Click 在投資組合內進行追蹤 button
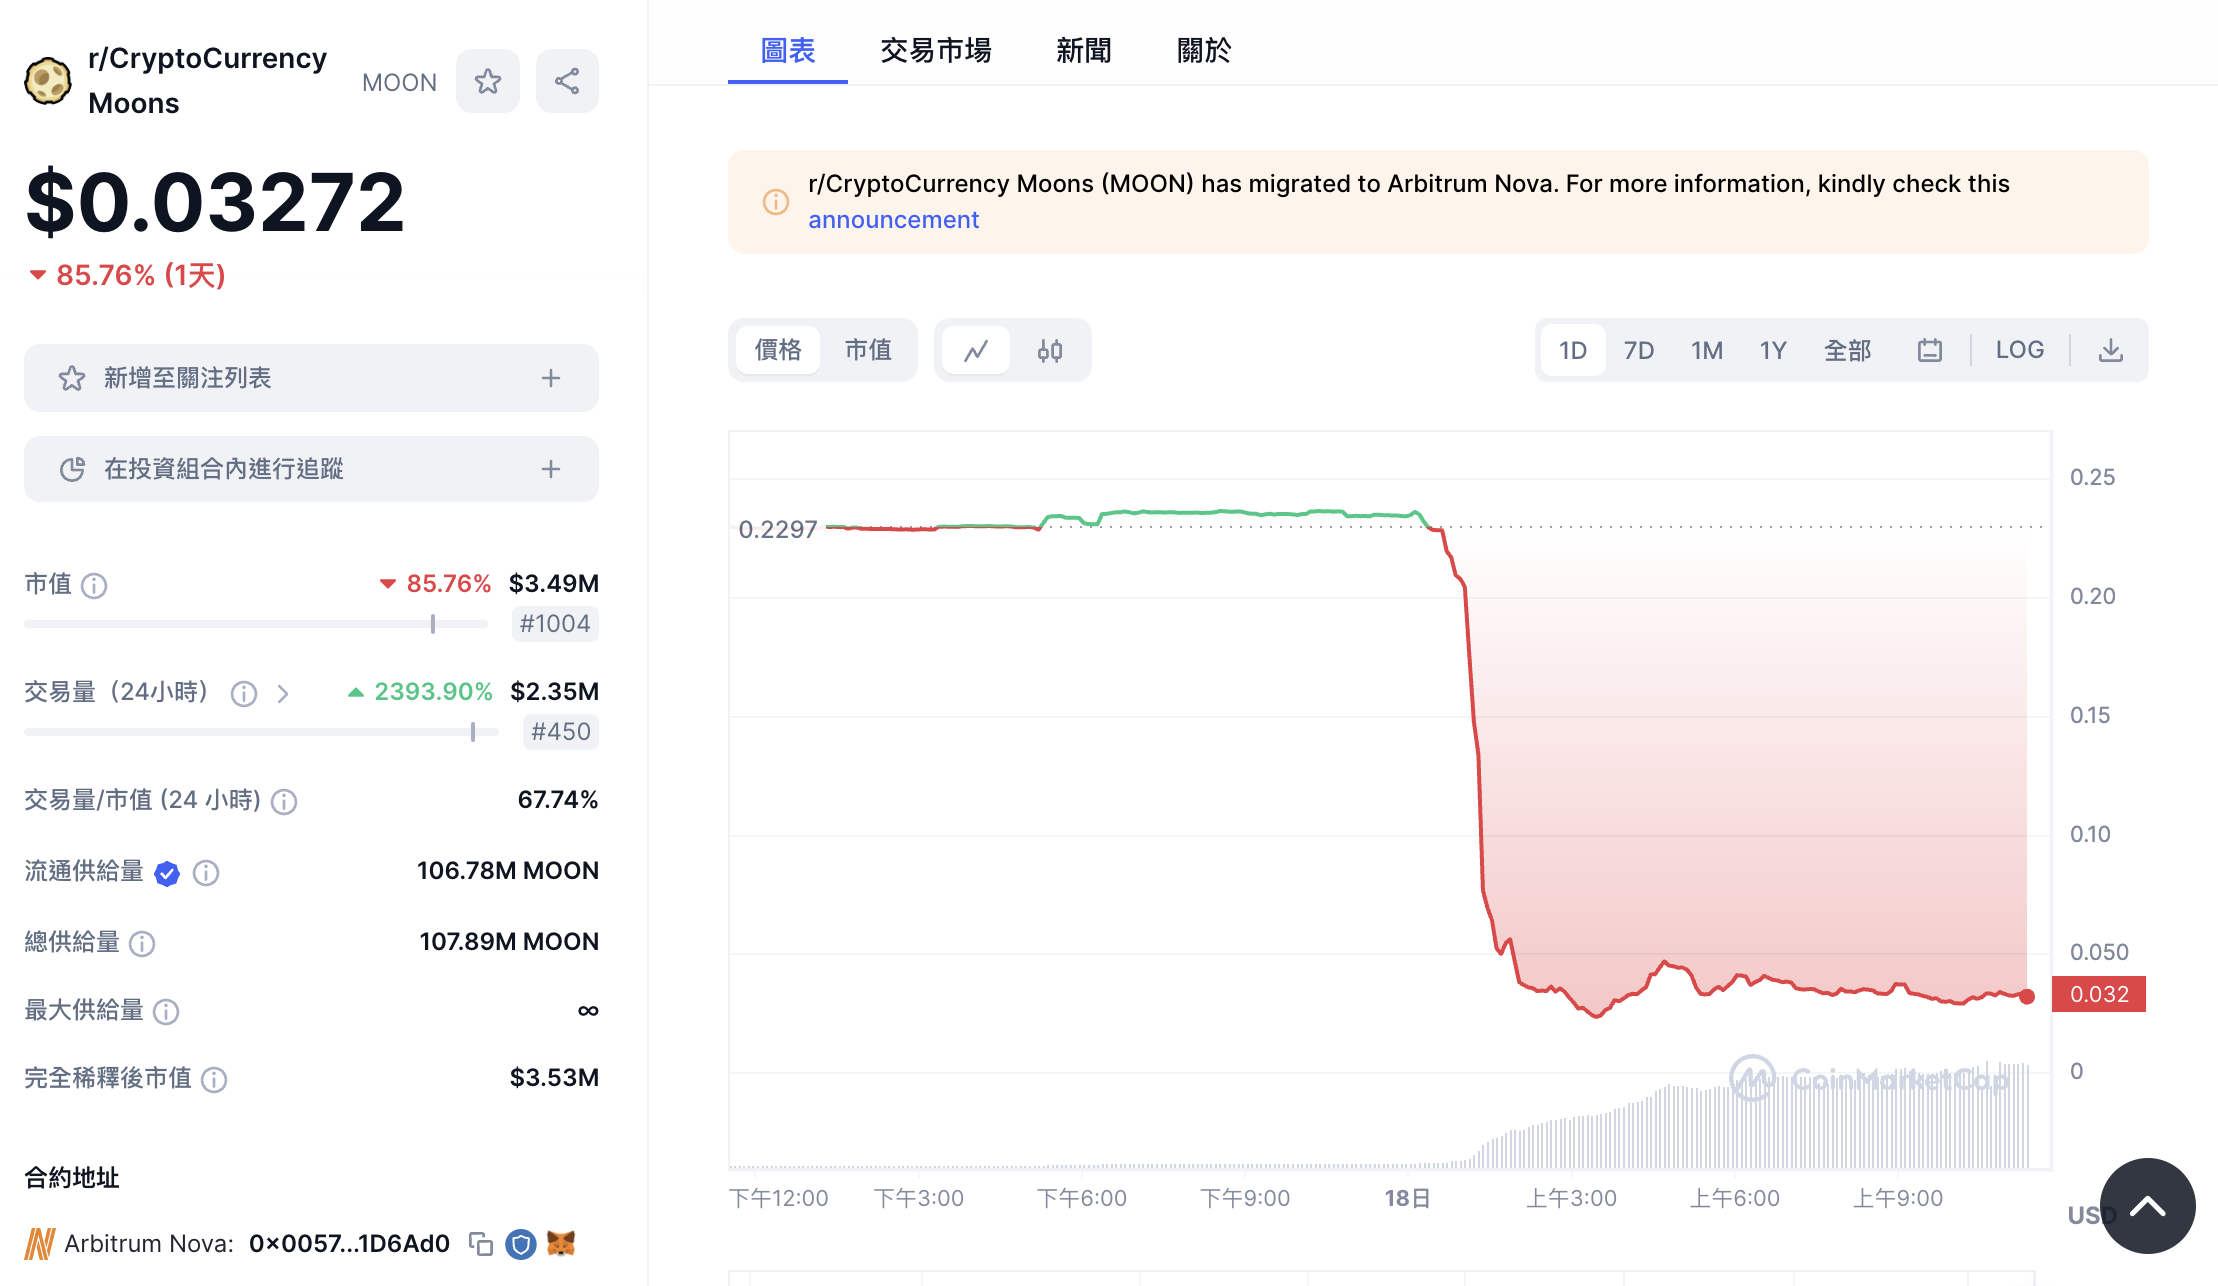The width and height of the screenshot is (2218, 1286). [311, 469]
